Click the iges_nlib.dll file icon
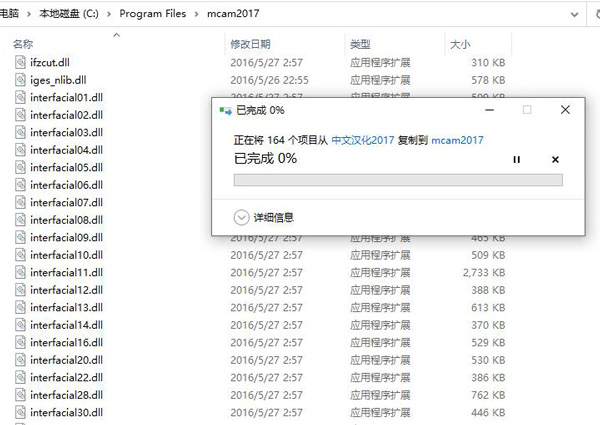 (x=20, y=80)
